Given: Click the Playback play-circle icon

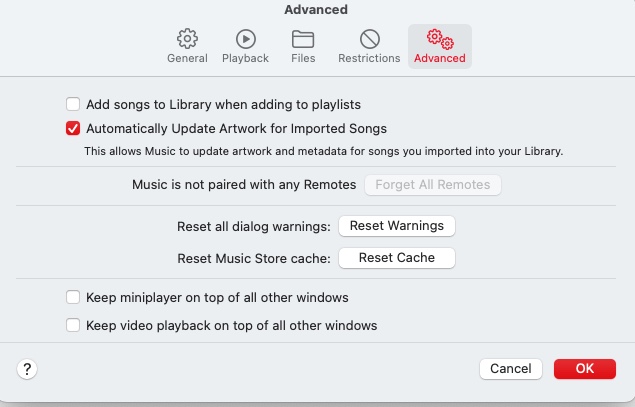Looking at the screenshot, I should [x=245, y=39].
